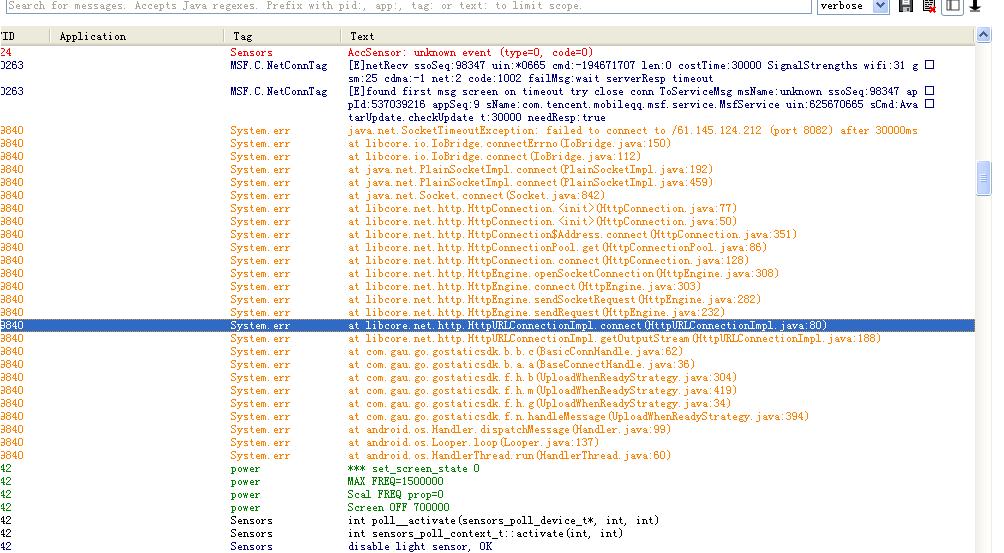
Task: Select the sensors_poll_context_t::activate row
Action: 487,534
